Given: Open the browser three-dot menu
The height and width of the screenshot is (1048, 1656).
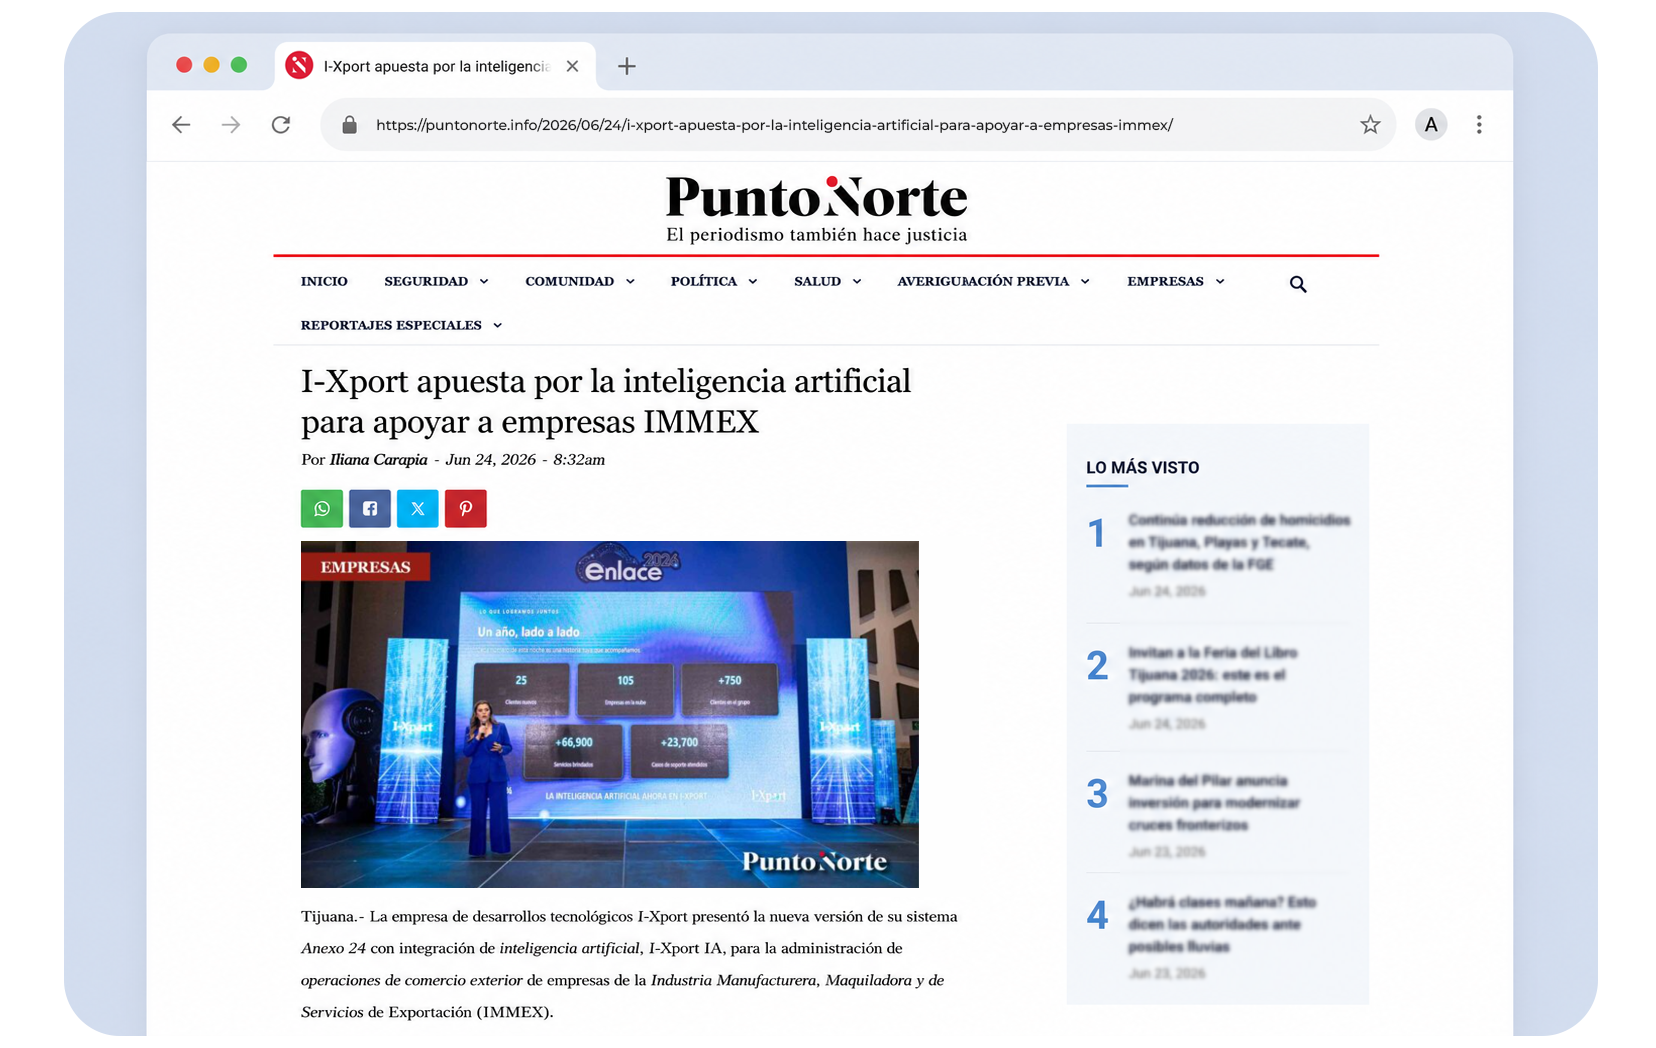Looking at the screenshot, I should [x=1479, y=125].
